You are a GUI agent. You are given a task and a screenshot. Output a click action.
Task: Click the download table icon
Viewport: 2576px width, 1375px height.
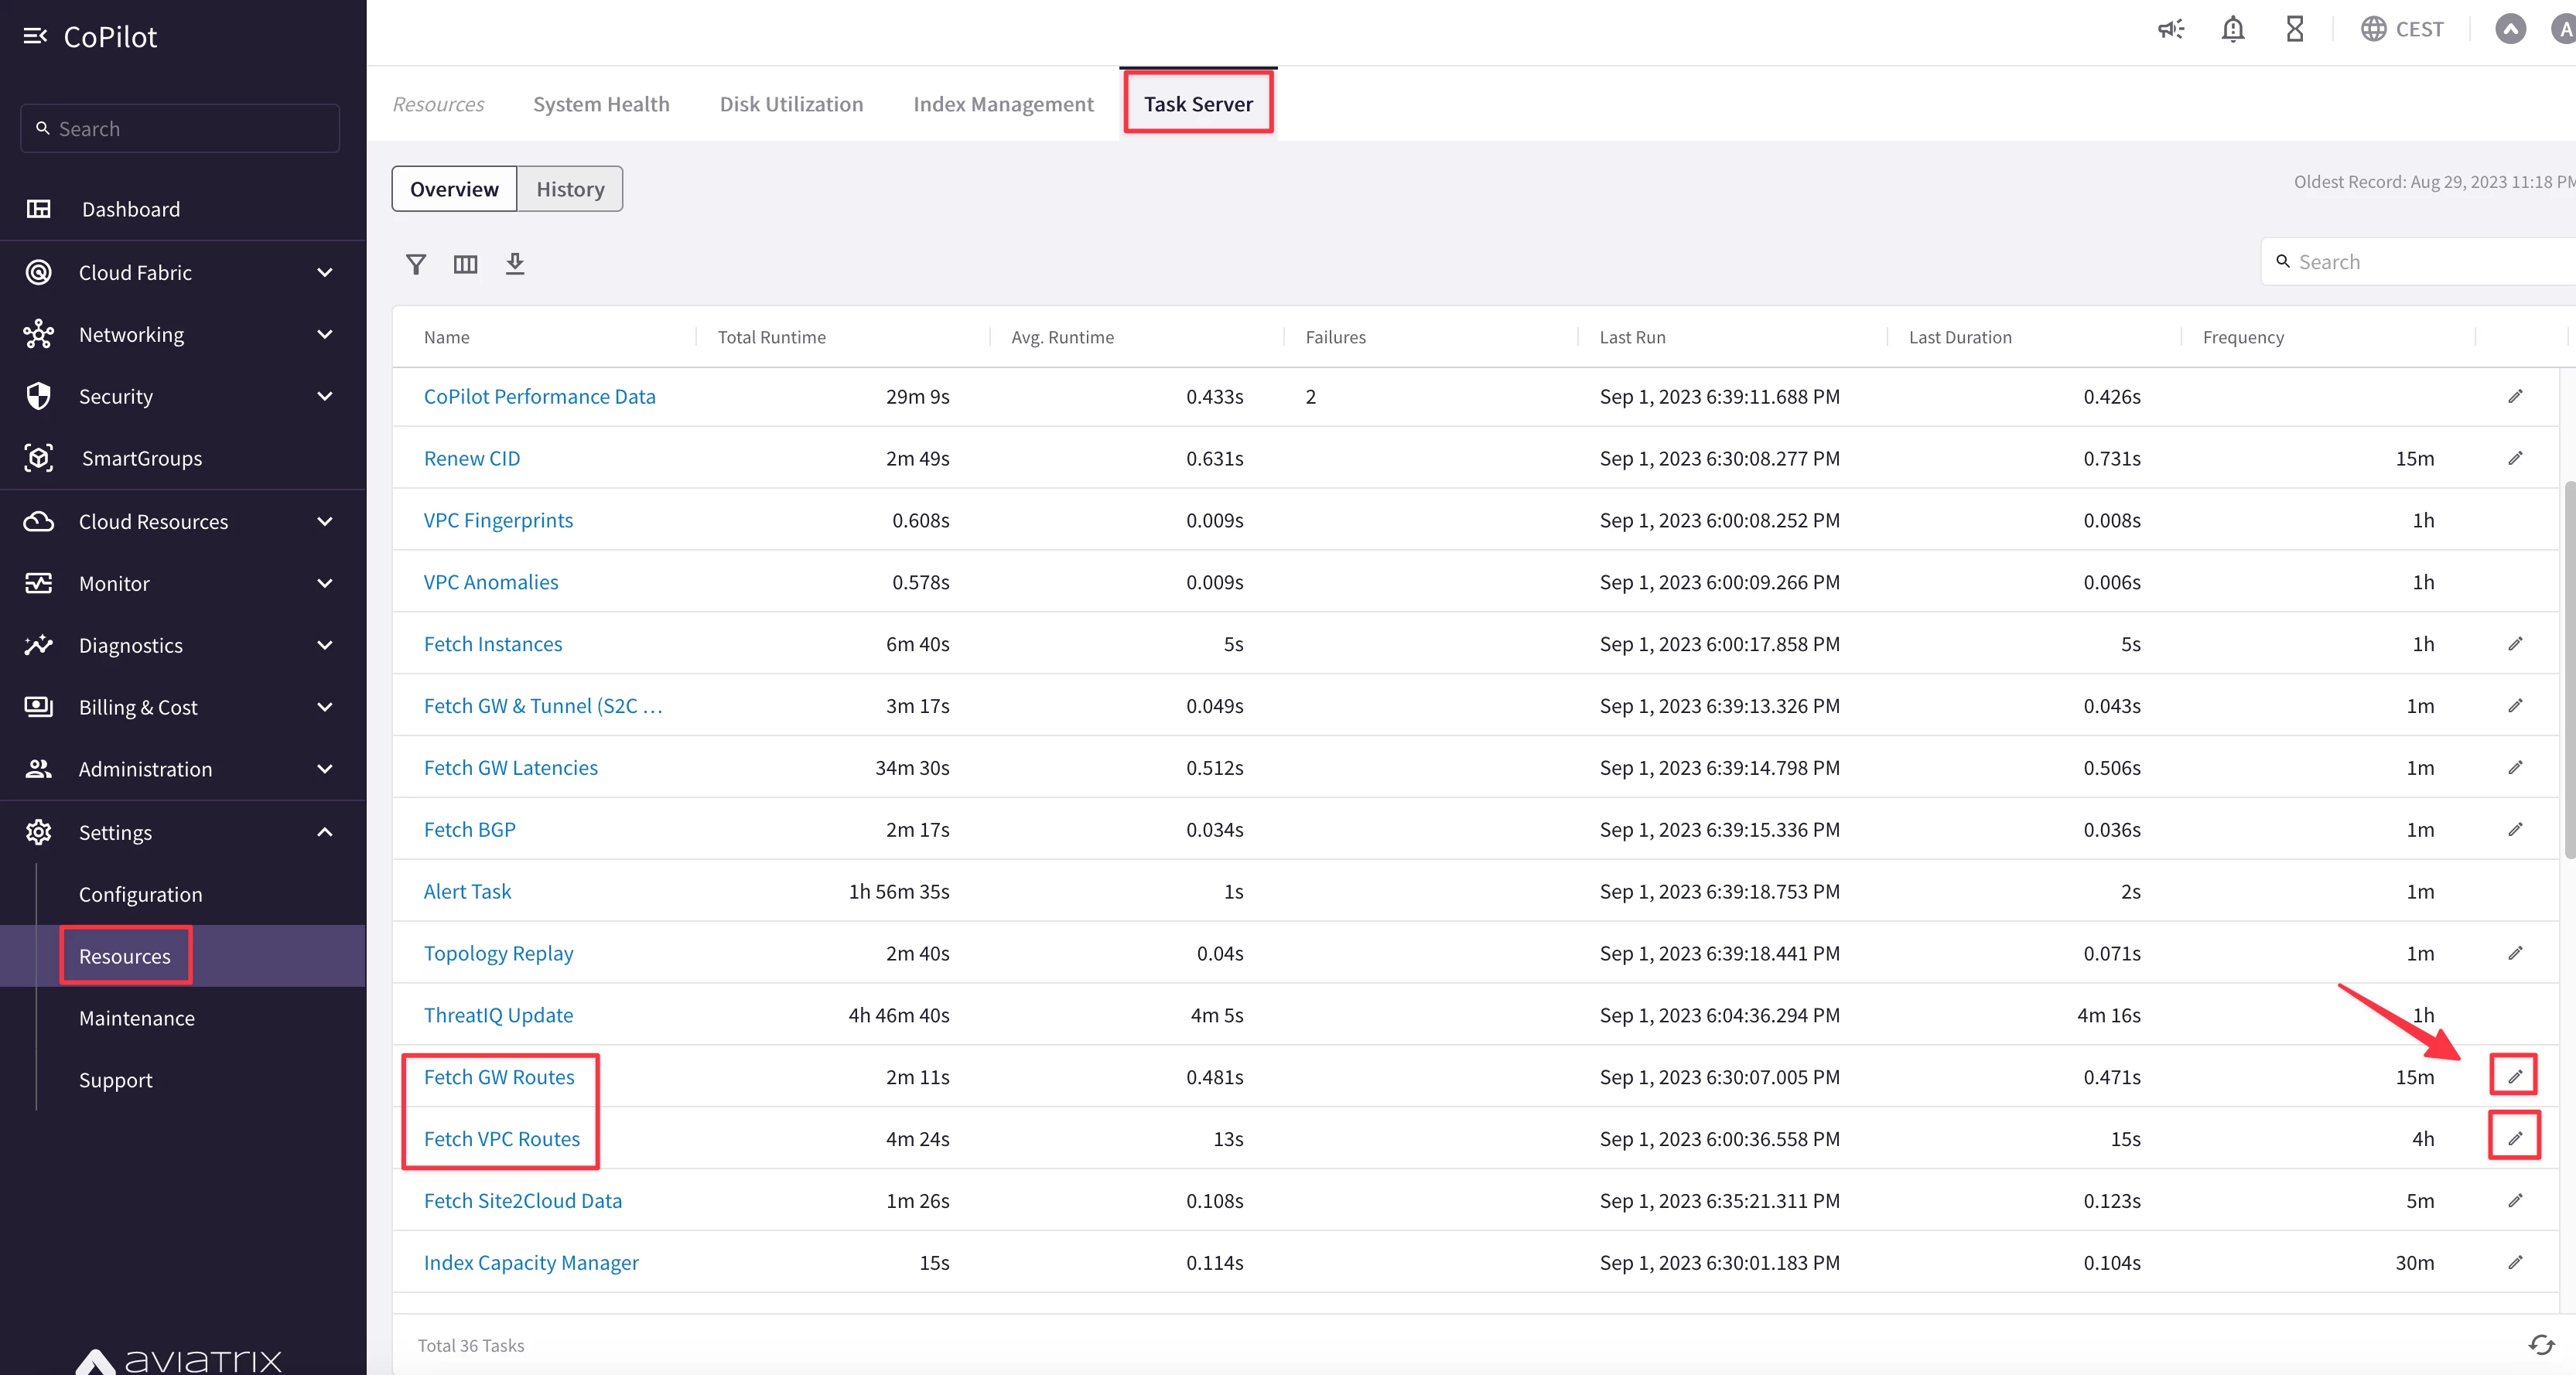click(x=514, y=264)
